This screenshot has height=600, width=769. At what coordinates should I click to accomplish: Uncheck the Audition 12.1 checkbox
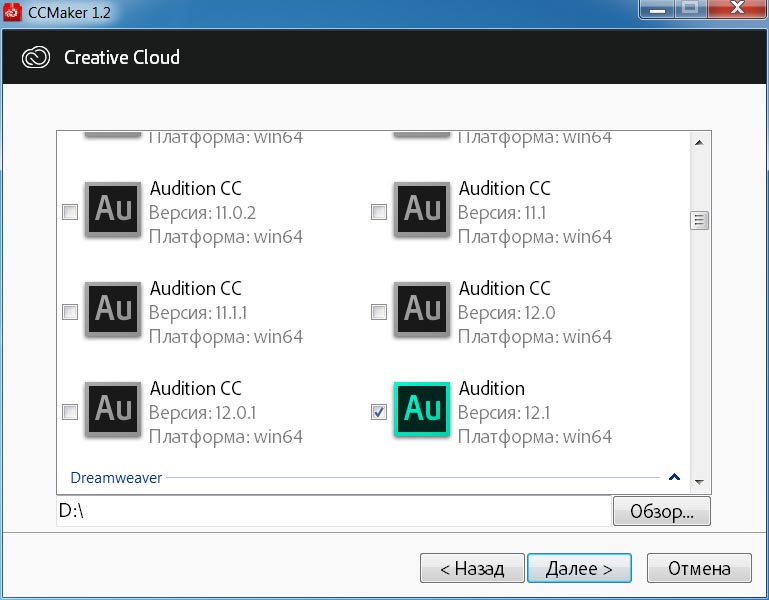pyautogui.click(x=379, y=412)
